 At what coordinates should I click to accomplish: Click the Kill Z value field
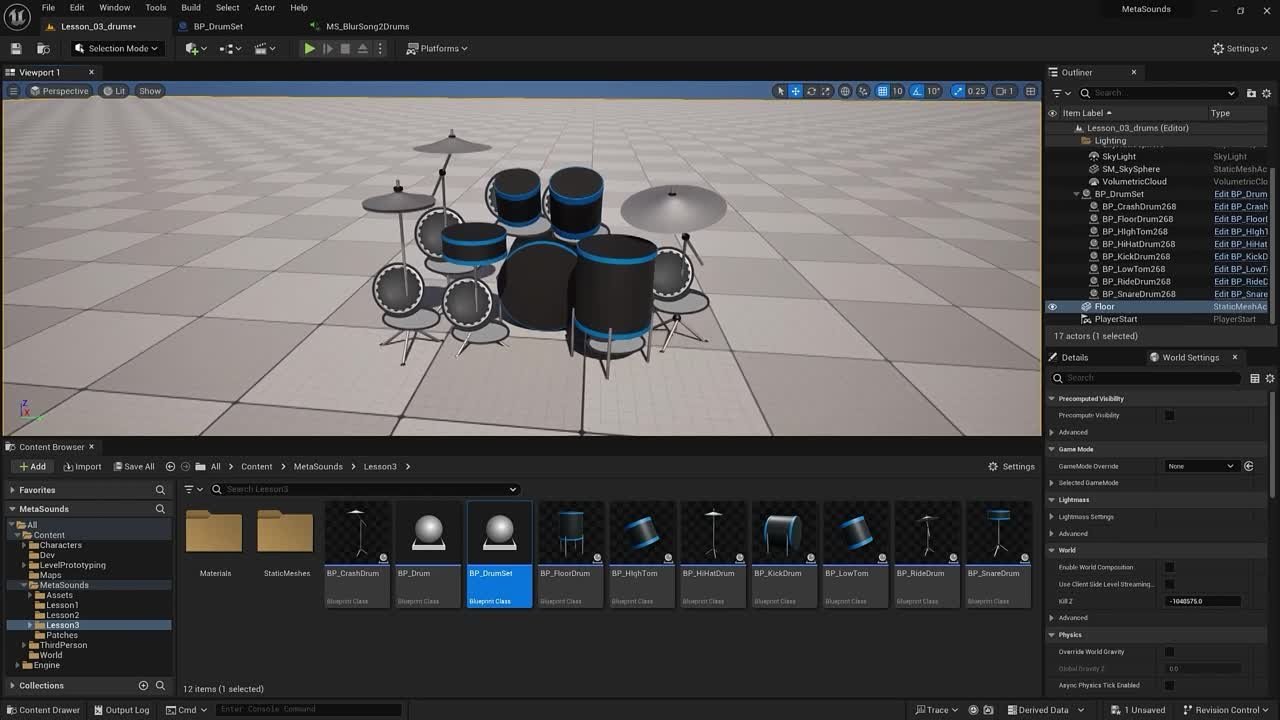(x=1204, y=601)
